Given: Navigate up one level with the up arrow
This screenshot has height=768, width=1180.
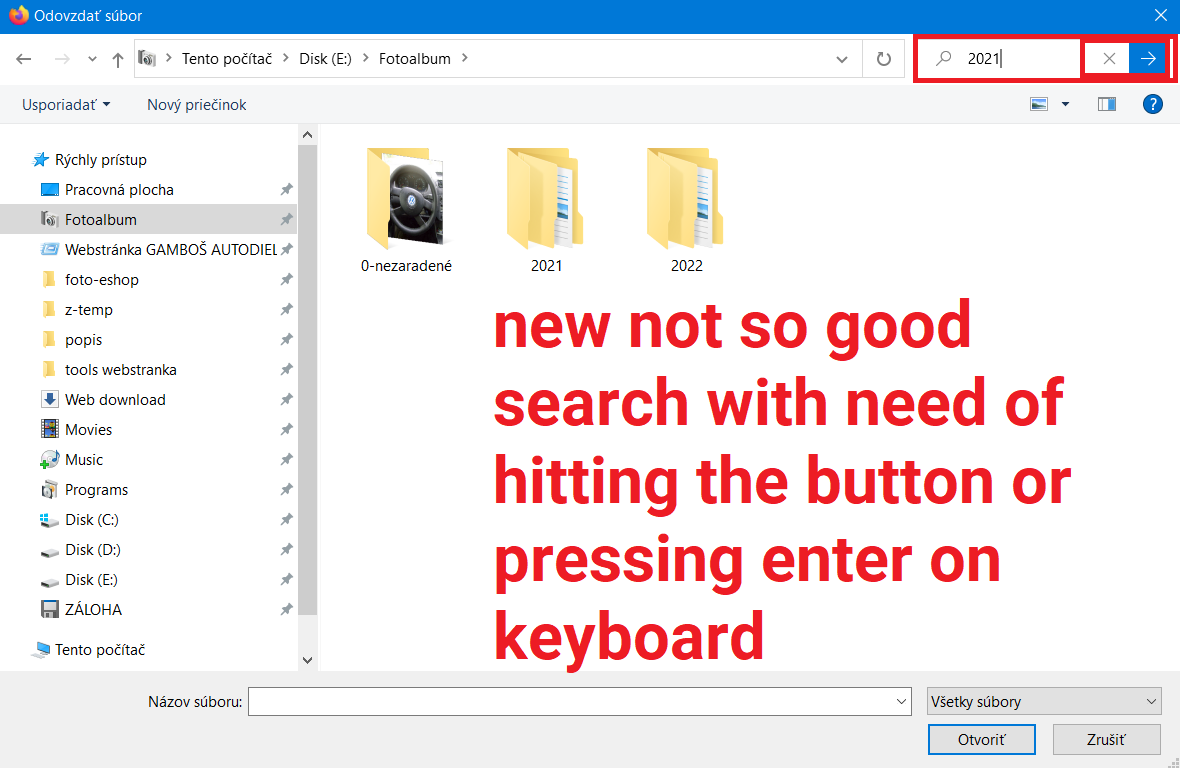Looking at the screenshot, I should (117, 58).
